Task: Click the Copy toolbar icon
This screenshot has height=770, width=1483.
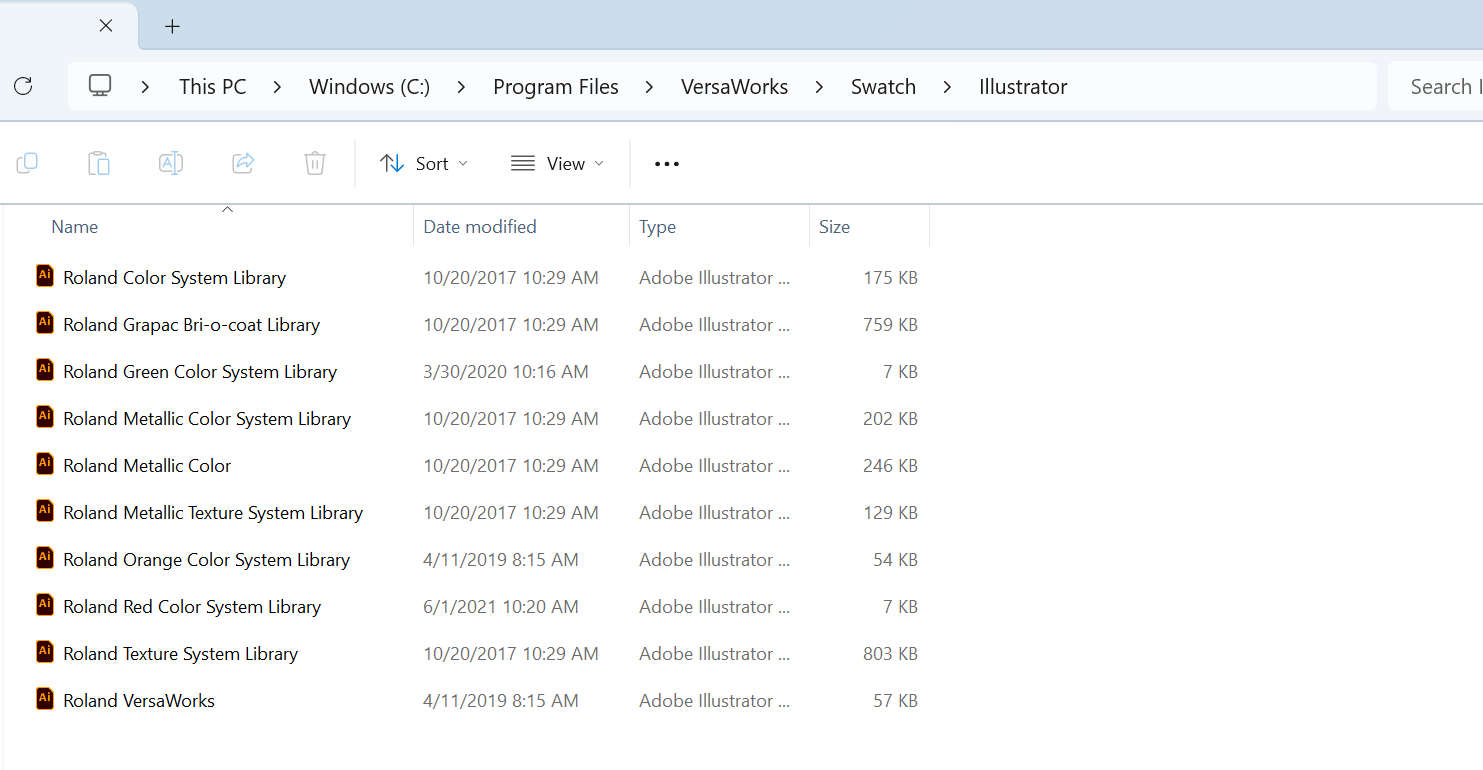Action: 27,162
